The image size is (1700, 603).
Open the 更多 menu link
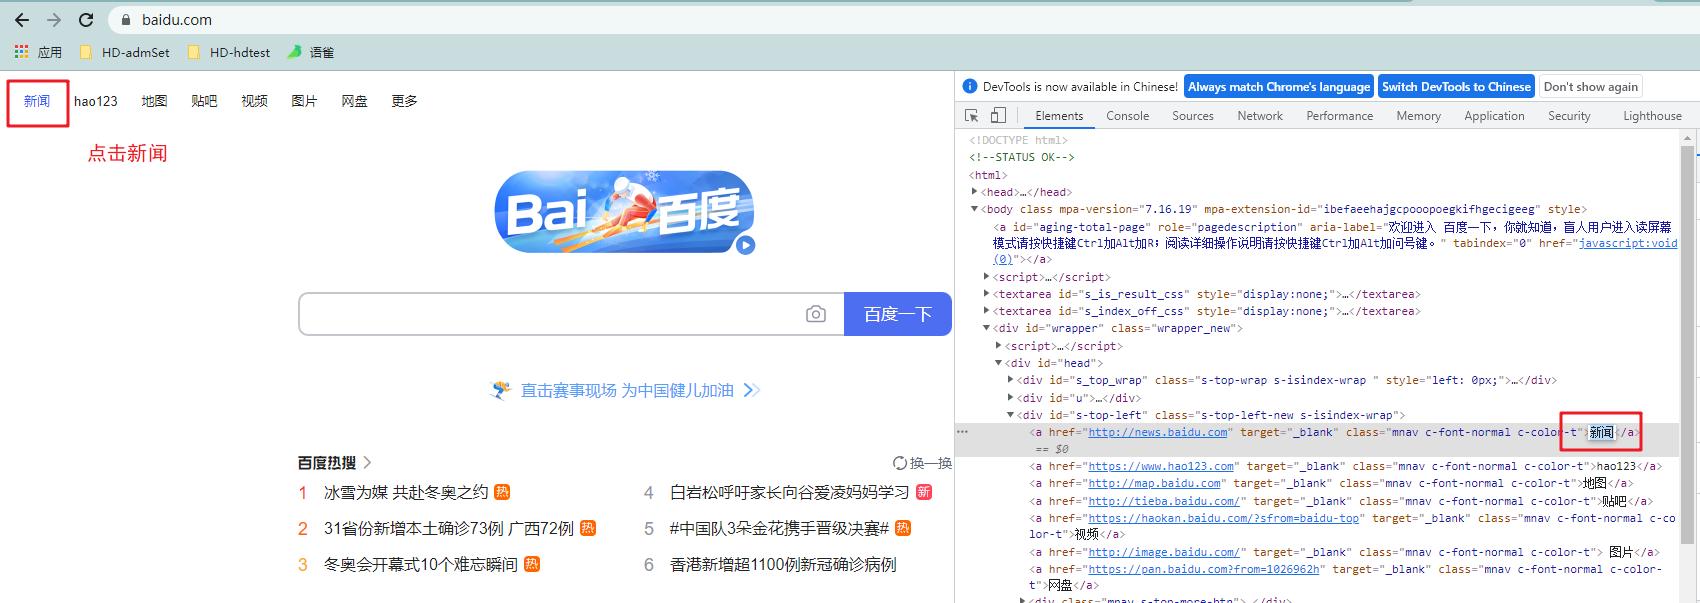pos(404,101)
